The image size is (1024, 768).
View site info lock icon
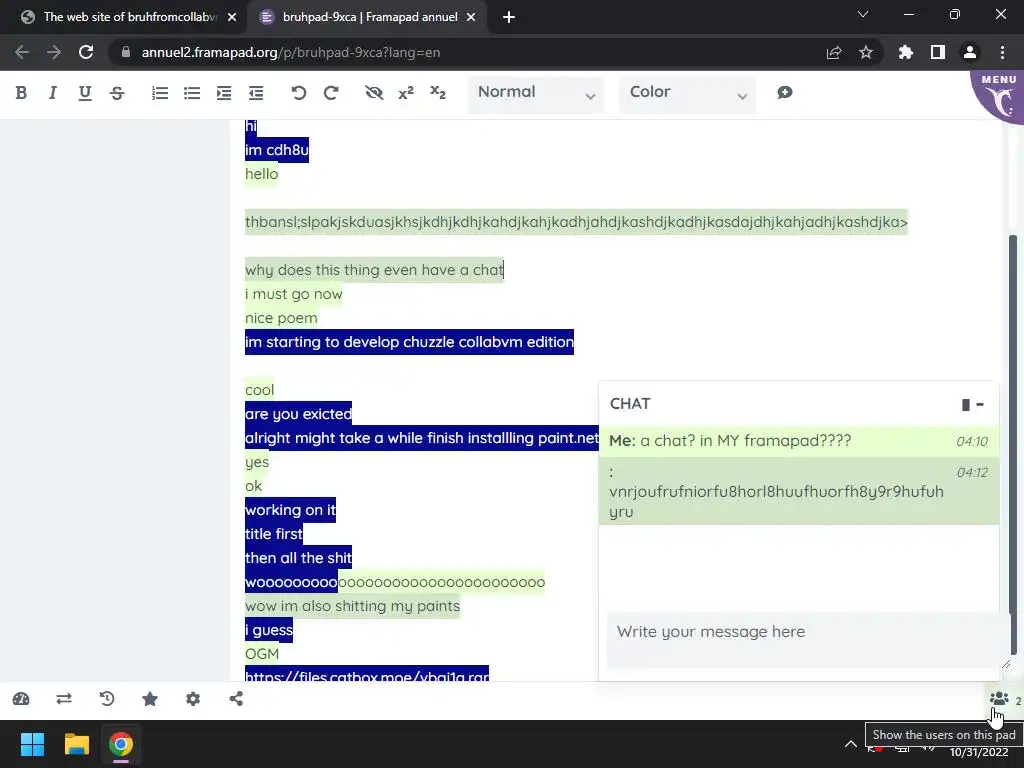[x=125, y=52]
